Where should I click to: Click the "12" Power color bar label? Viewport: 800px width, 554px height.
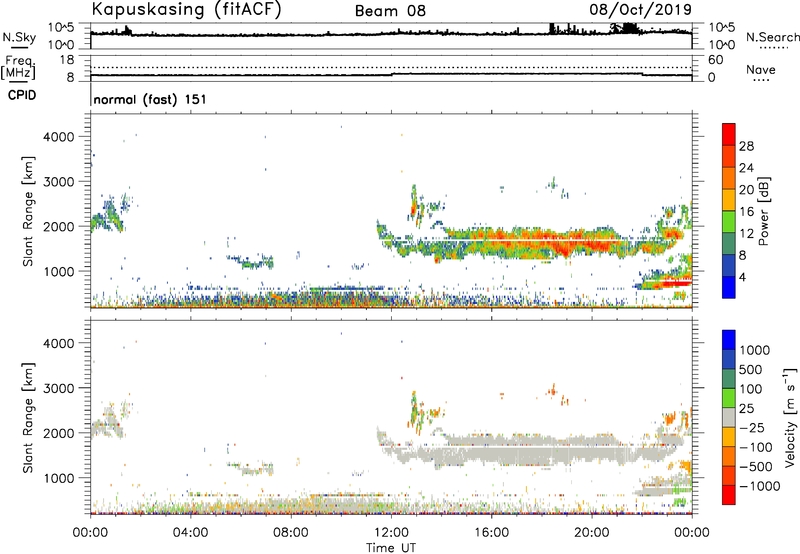[x=746, y=234]
